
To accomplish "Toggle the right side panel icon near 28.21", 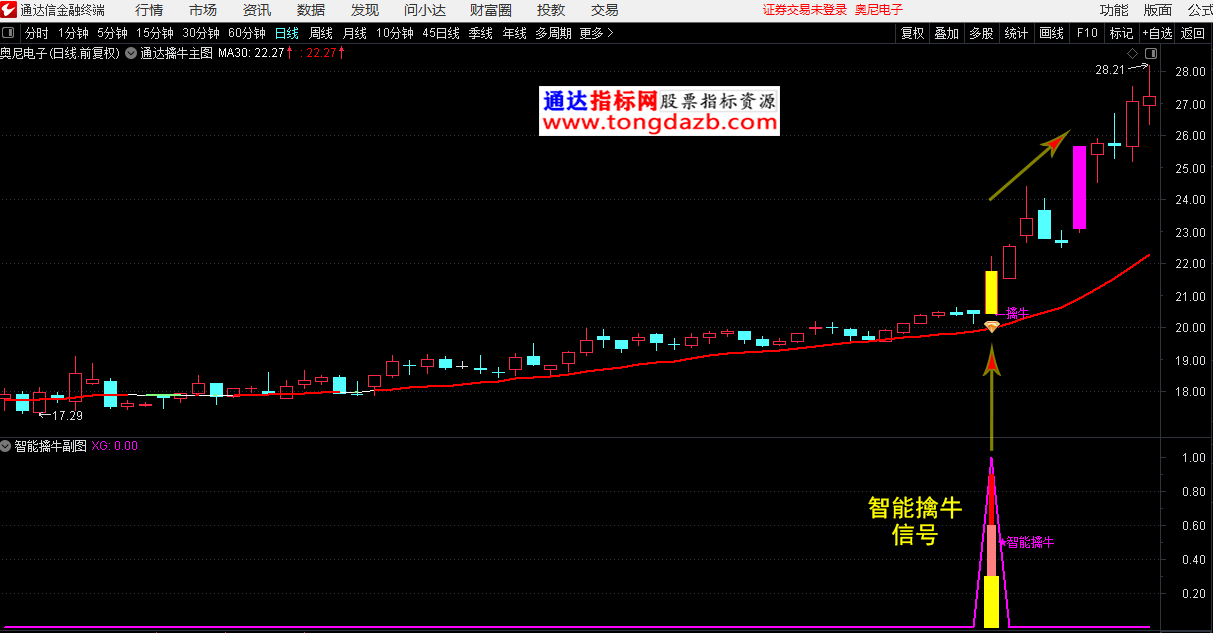I will tap(1151, 53).
